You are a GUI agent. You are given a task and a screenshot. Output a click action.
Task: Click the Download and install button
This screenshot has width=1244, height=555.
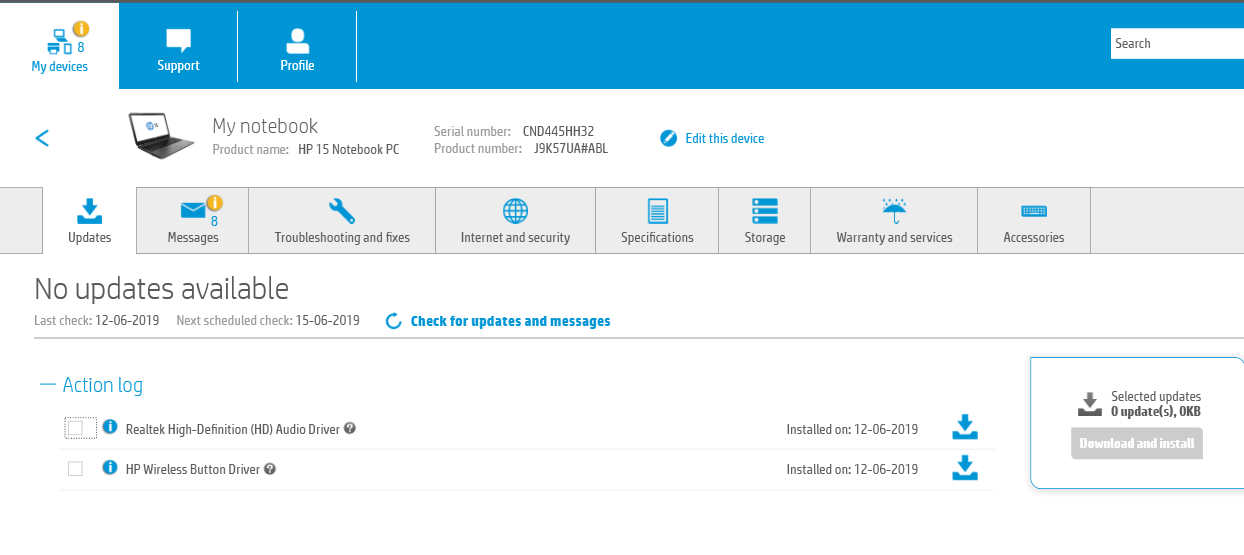tap(1137, 443)
